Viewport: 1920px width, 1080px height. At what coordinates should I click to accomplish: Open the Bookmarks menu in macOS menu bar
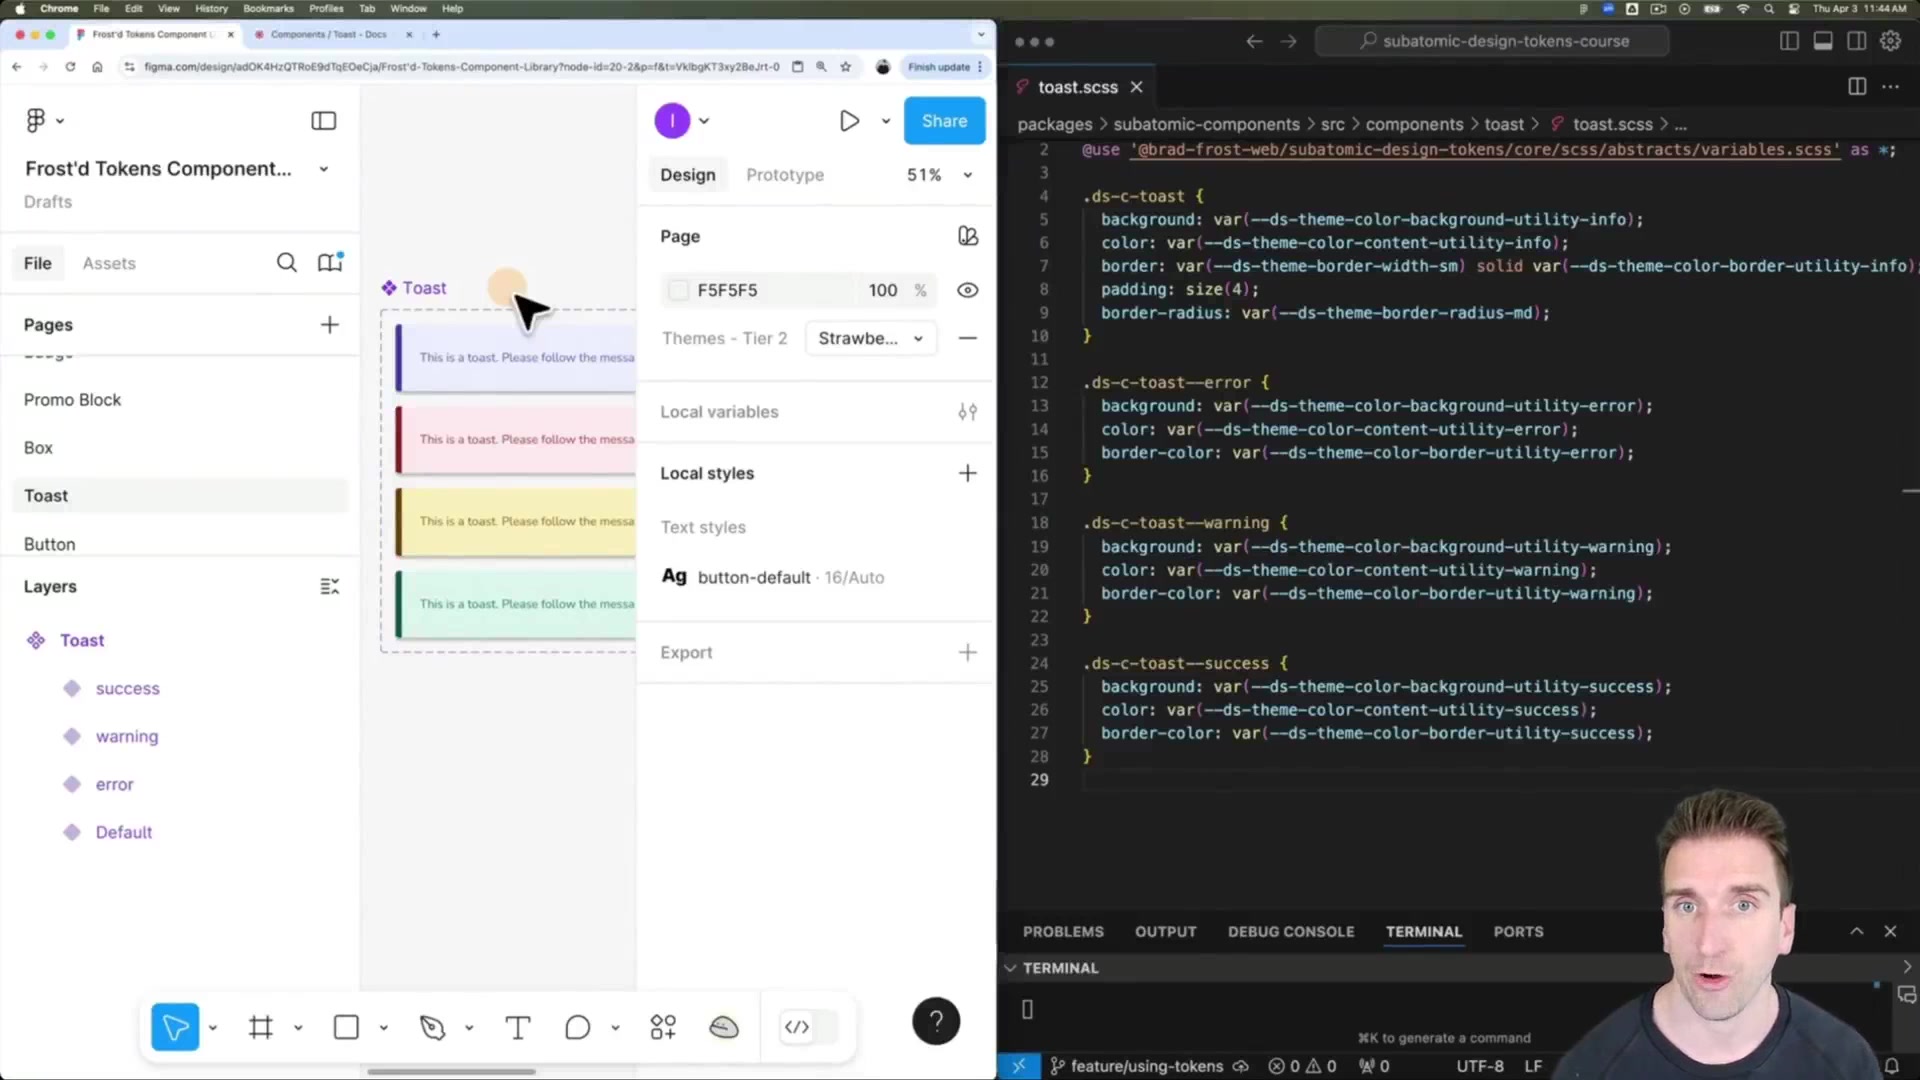point(268,8)
